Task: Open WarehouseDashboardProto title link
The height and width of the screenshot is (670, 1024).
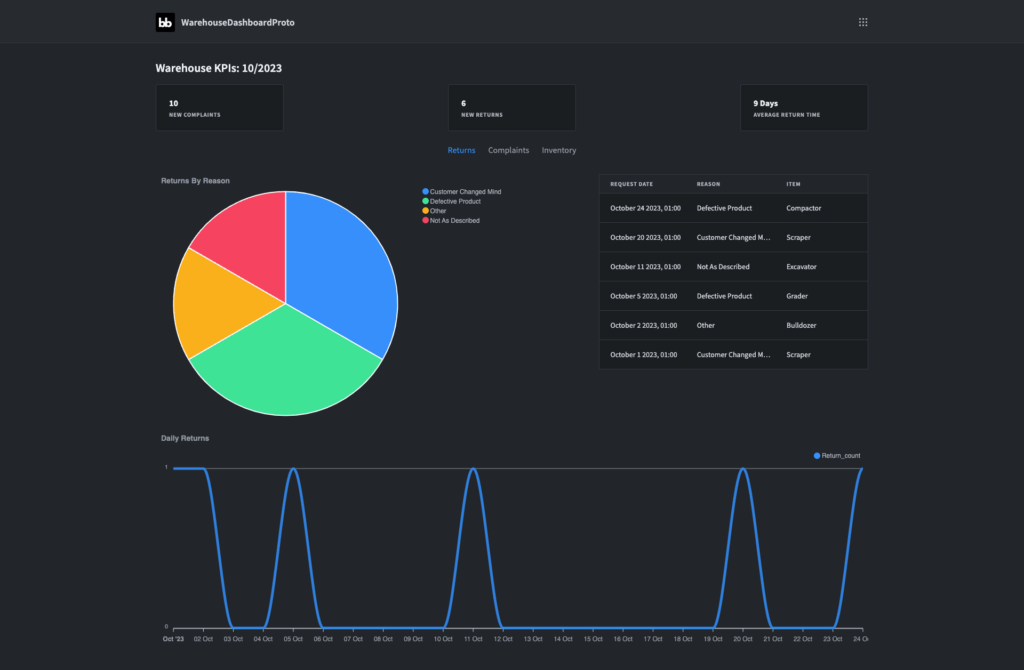Action: [x=238, y=22]
